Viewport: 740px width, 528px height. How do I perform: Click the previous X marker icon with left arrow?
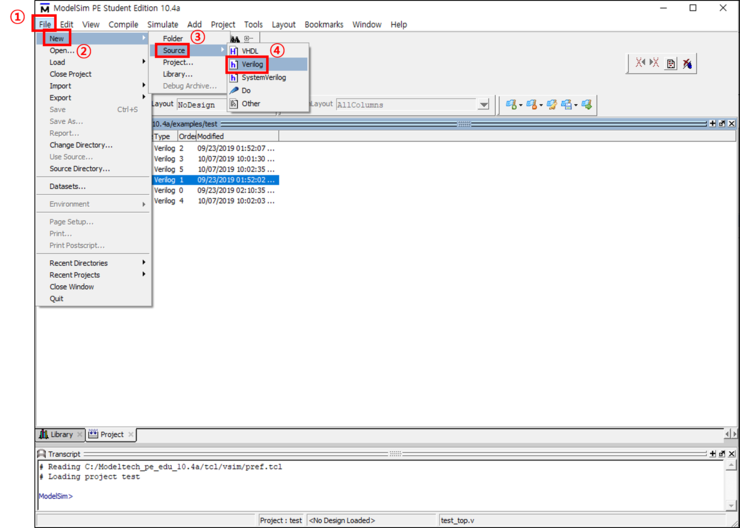pos(640,63)
